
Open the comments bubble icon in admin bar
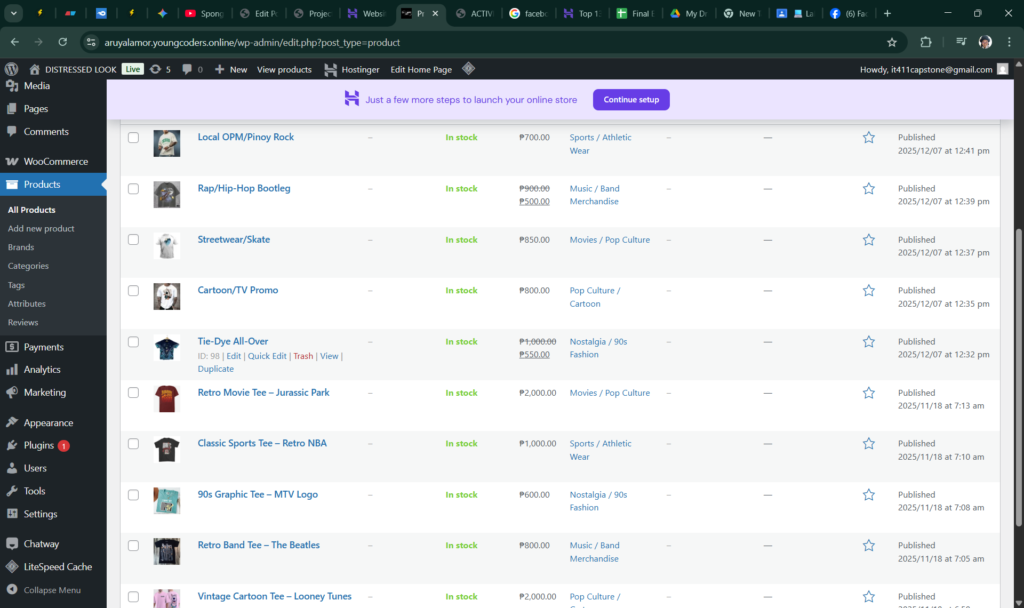point(187,69)
